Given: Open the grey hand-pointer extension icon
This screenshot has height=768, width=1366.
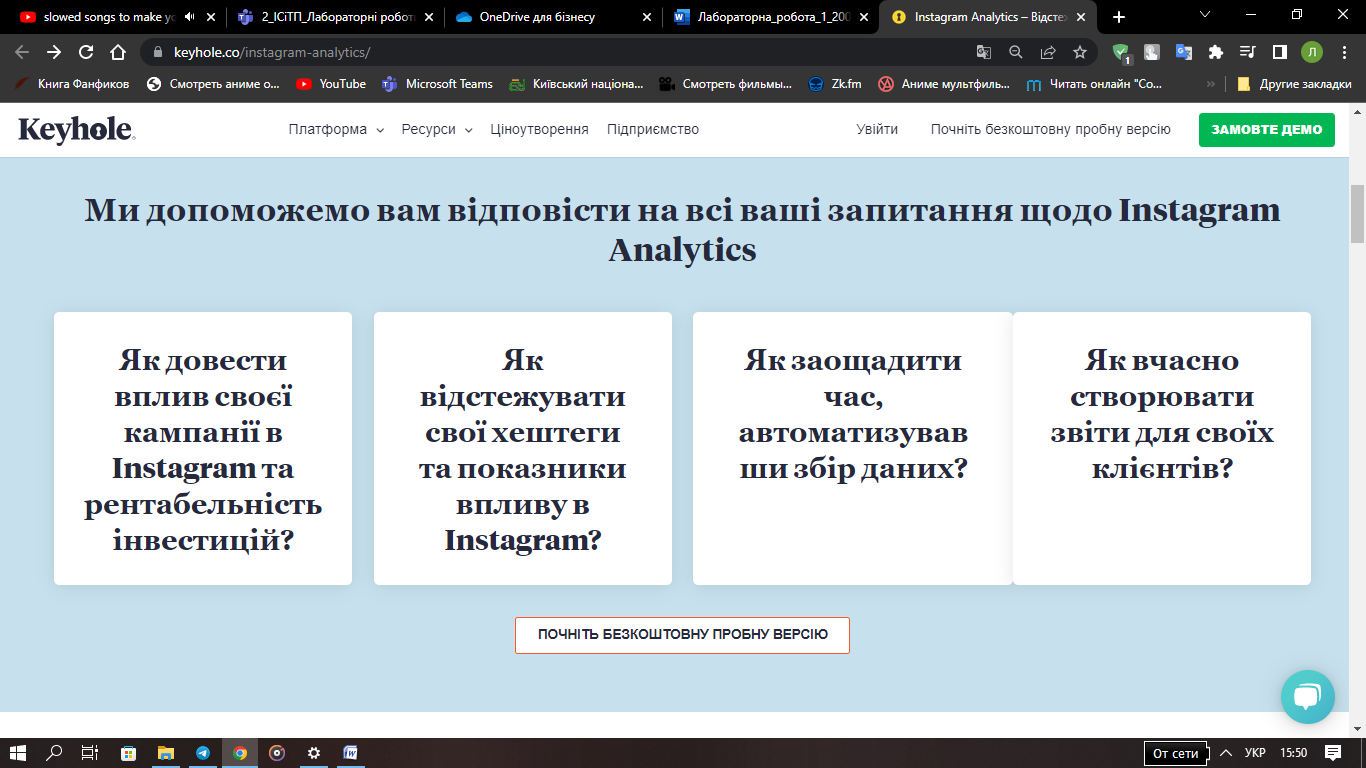Looking at the screenshot, I should (x=1152, y=52).
